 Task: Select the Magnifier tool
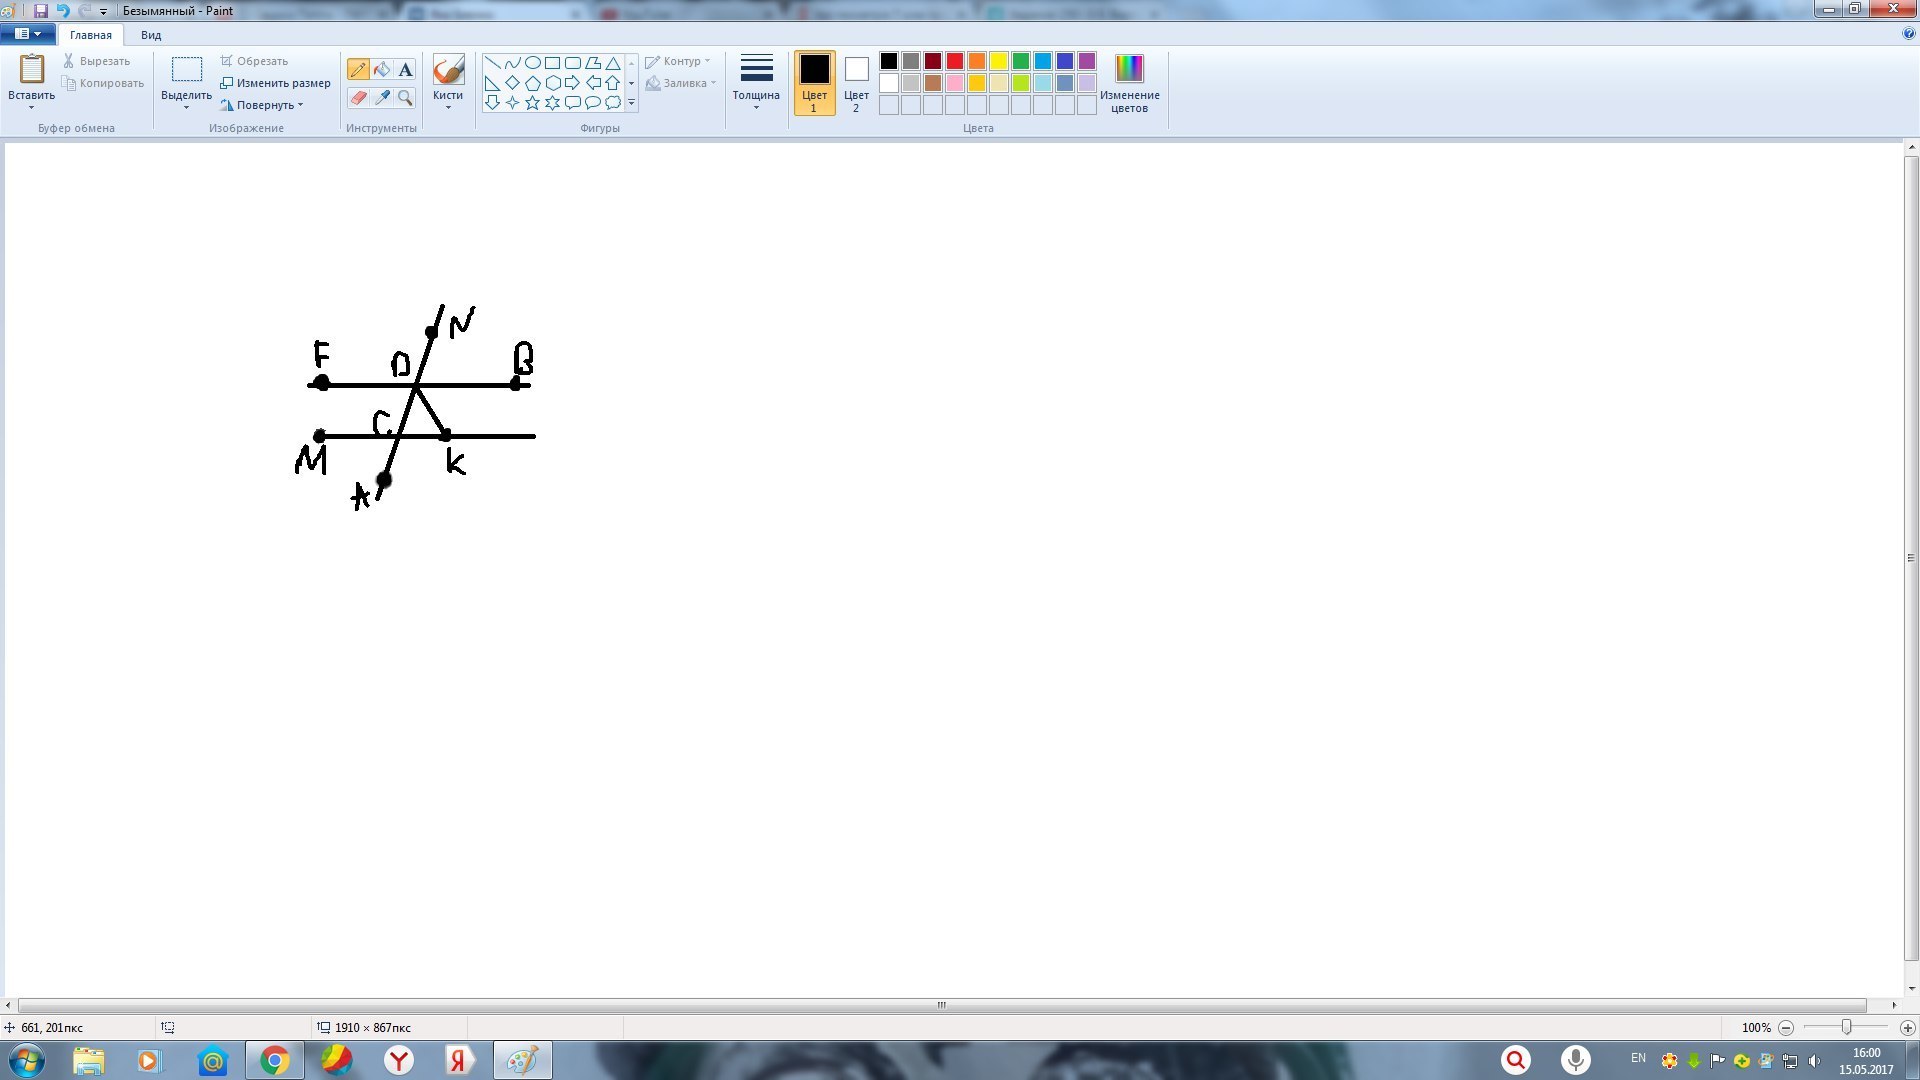(405, 97)
